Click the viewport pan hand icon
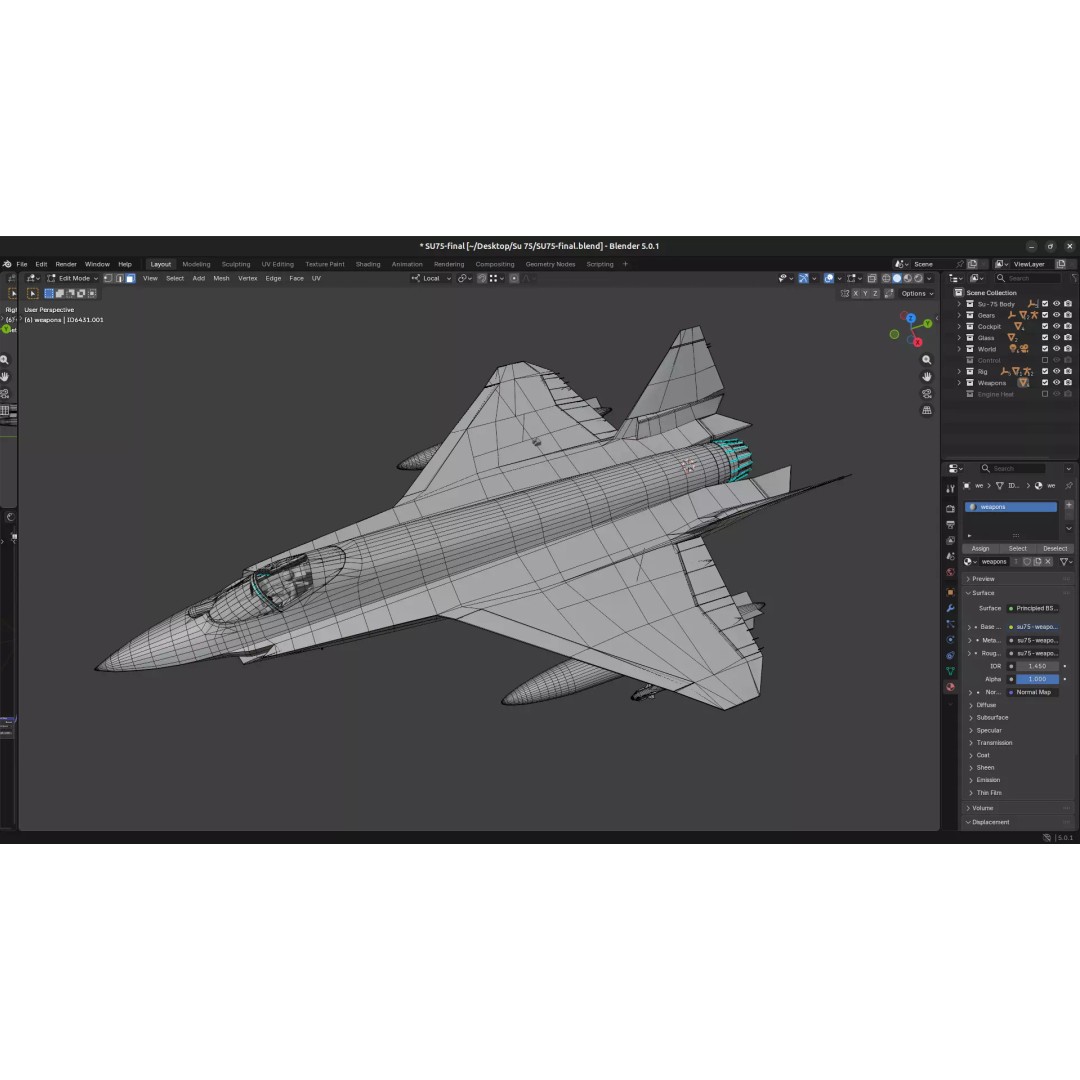 click(x=927, y=377)
